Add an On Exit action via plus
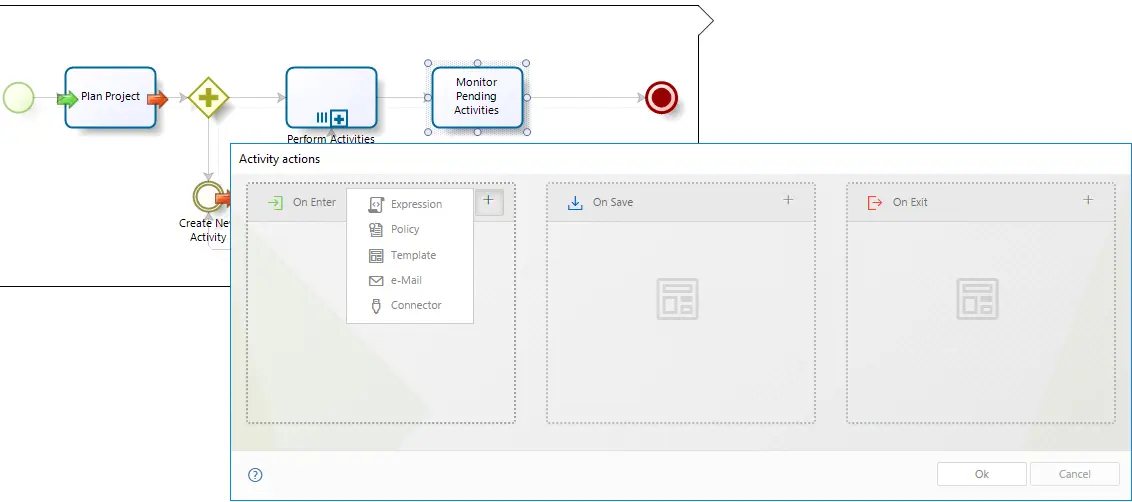 click(1088, 200)
